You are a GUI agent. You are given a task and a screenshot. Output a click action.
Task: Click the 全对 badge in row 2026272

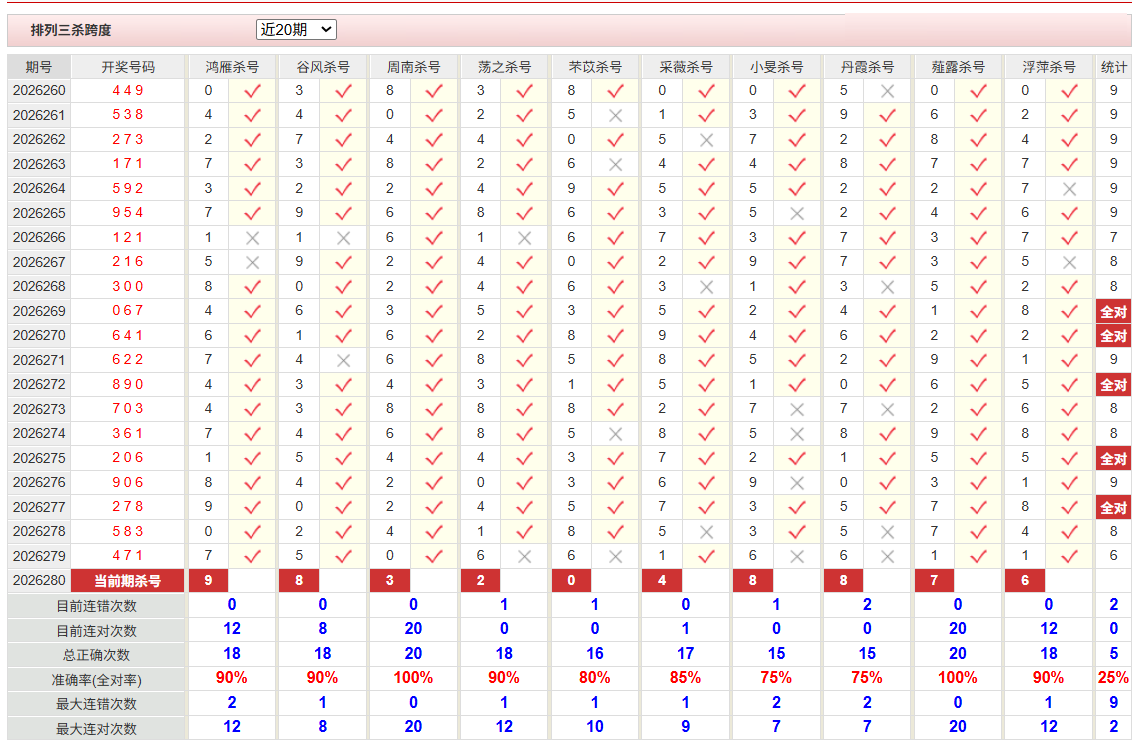[x=1113, y=385]
